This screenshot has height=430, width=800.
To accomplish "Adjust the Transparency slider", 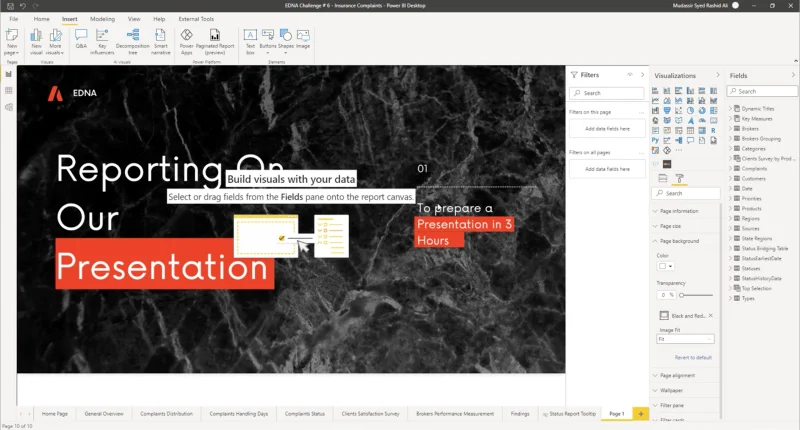I will click(696, 295).
